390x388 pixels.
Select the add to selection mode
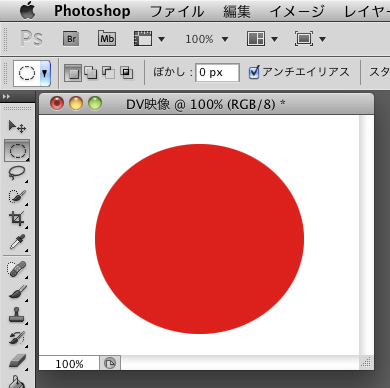pyautogui.click(x=90, y=72)
